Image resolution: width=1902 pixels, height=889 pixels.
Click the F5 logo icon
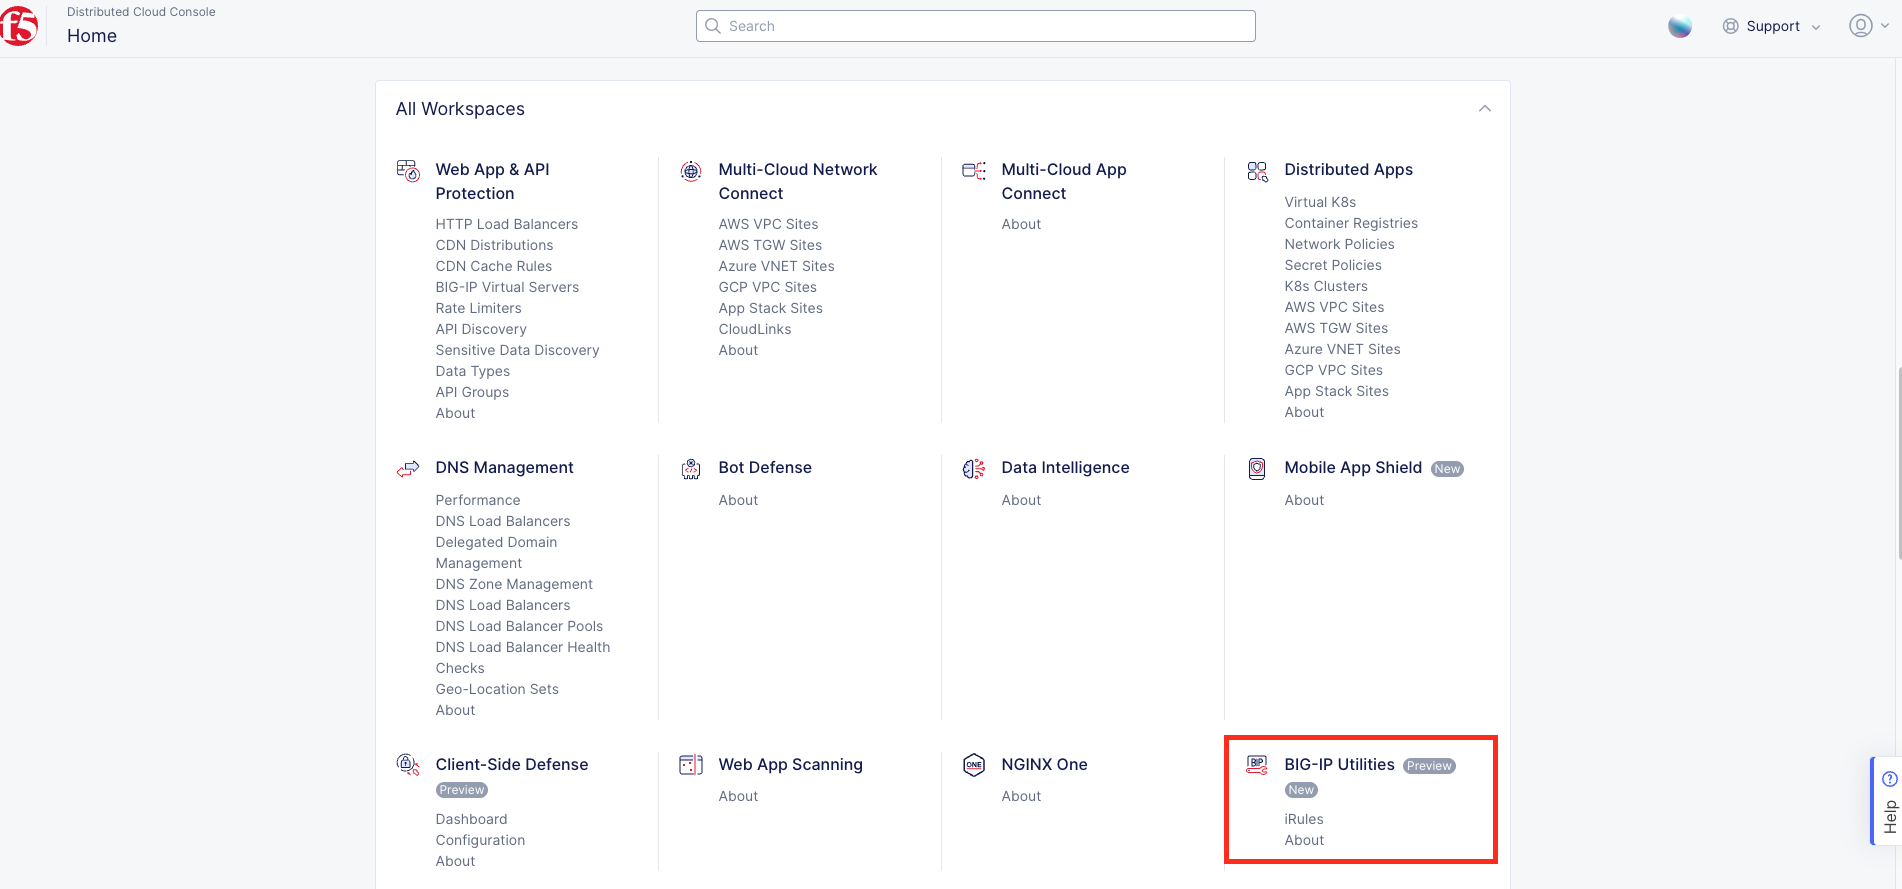click(x=18, y=27)
